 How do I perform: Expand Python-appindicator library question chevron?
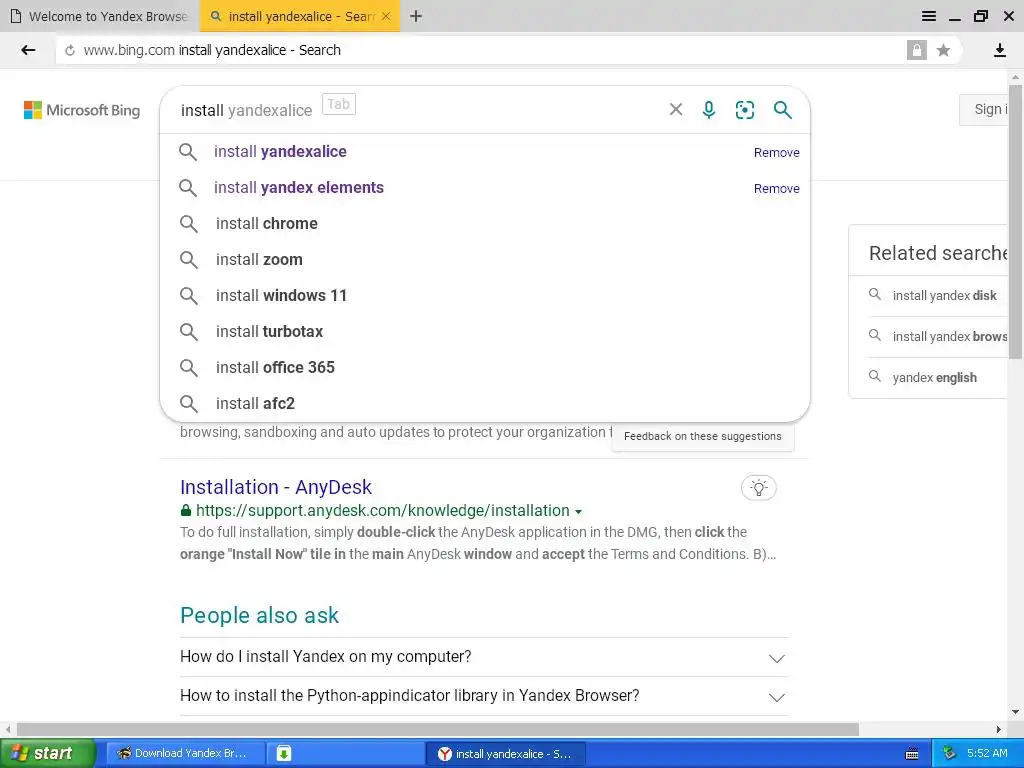776,697
